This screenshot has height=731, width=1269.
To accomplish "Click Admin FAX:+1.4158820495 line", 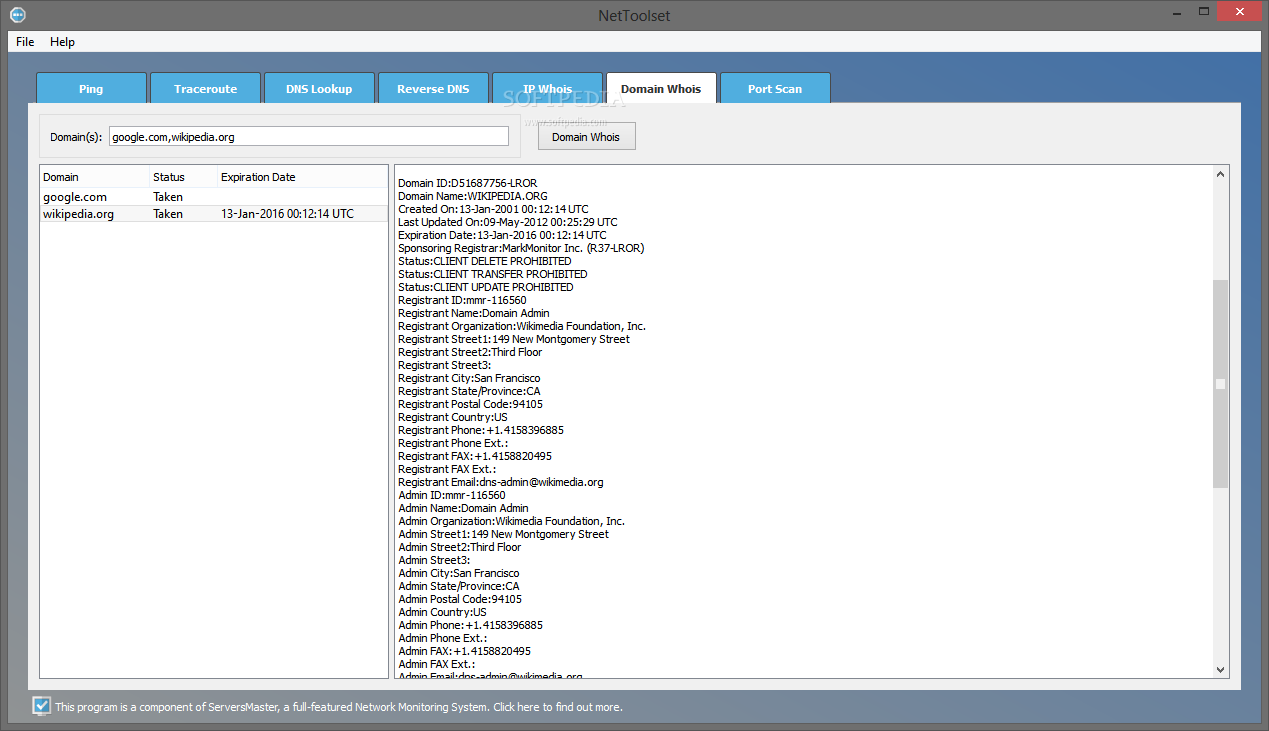I will pyautogui.click(x=464, y=651).
